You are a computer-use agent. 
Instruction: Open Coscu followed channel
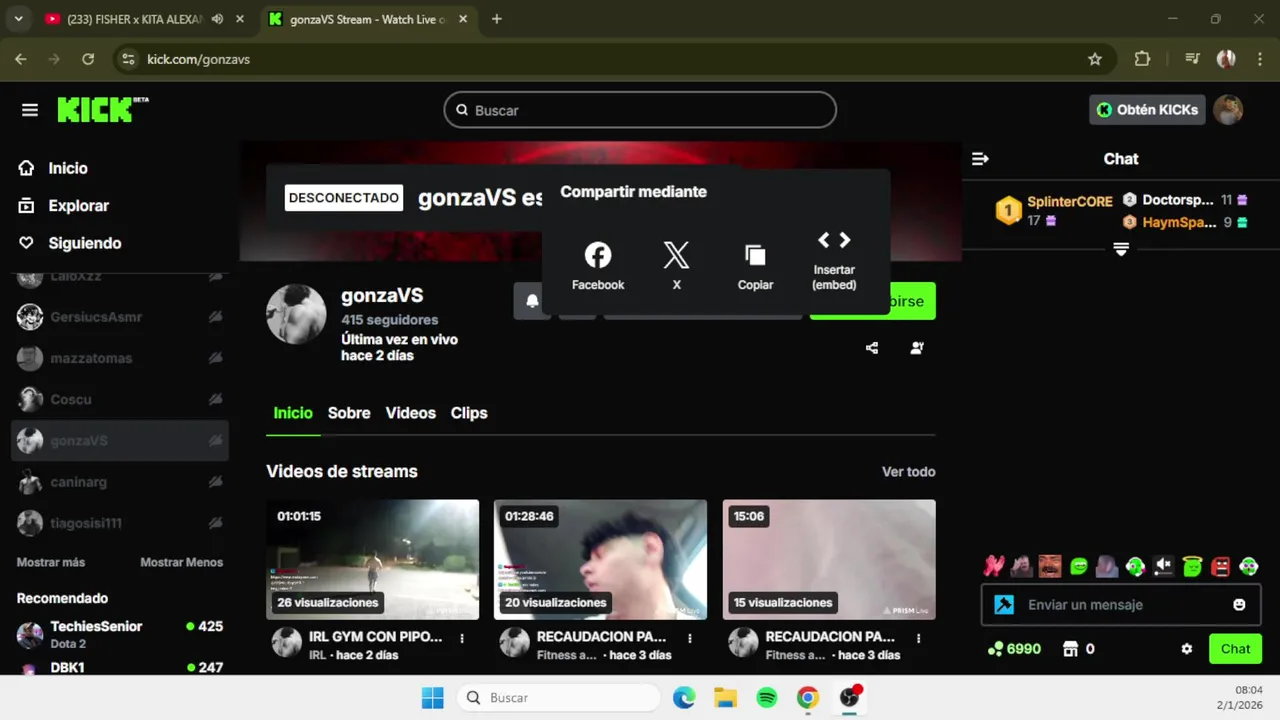[120, 399]
